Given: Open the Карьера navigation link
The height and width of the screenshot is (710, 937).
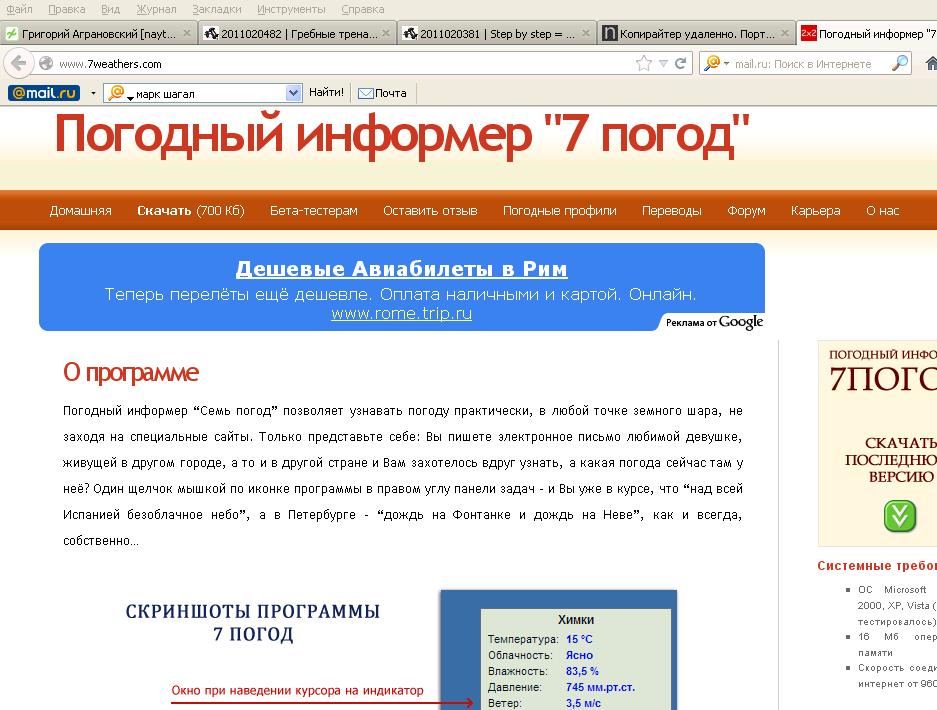Looking at the screenshot, I should coord(816,210).
